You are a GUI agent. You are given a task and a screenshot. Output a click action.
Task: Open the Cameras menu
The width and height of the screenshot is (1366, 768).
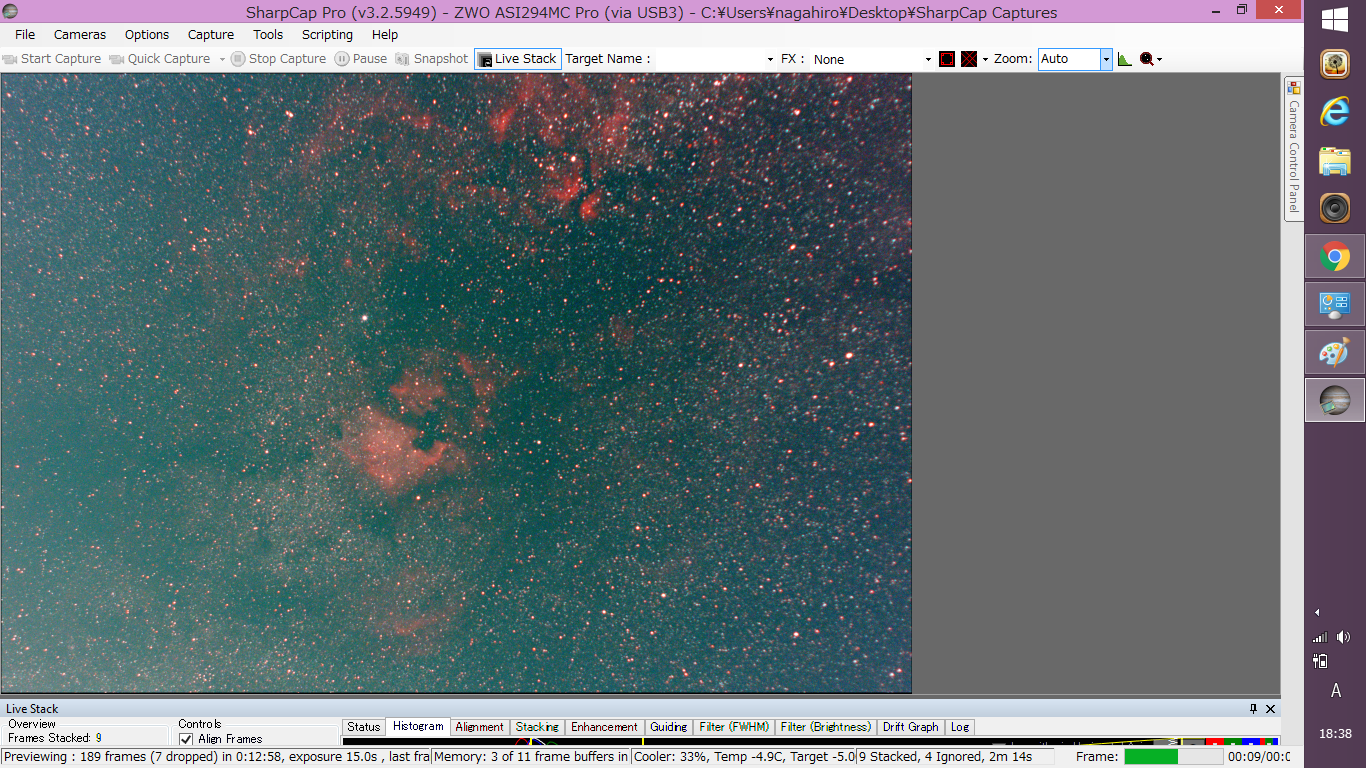[80, 34]
